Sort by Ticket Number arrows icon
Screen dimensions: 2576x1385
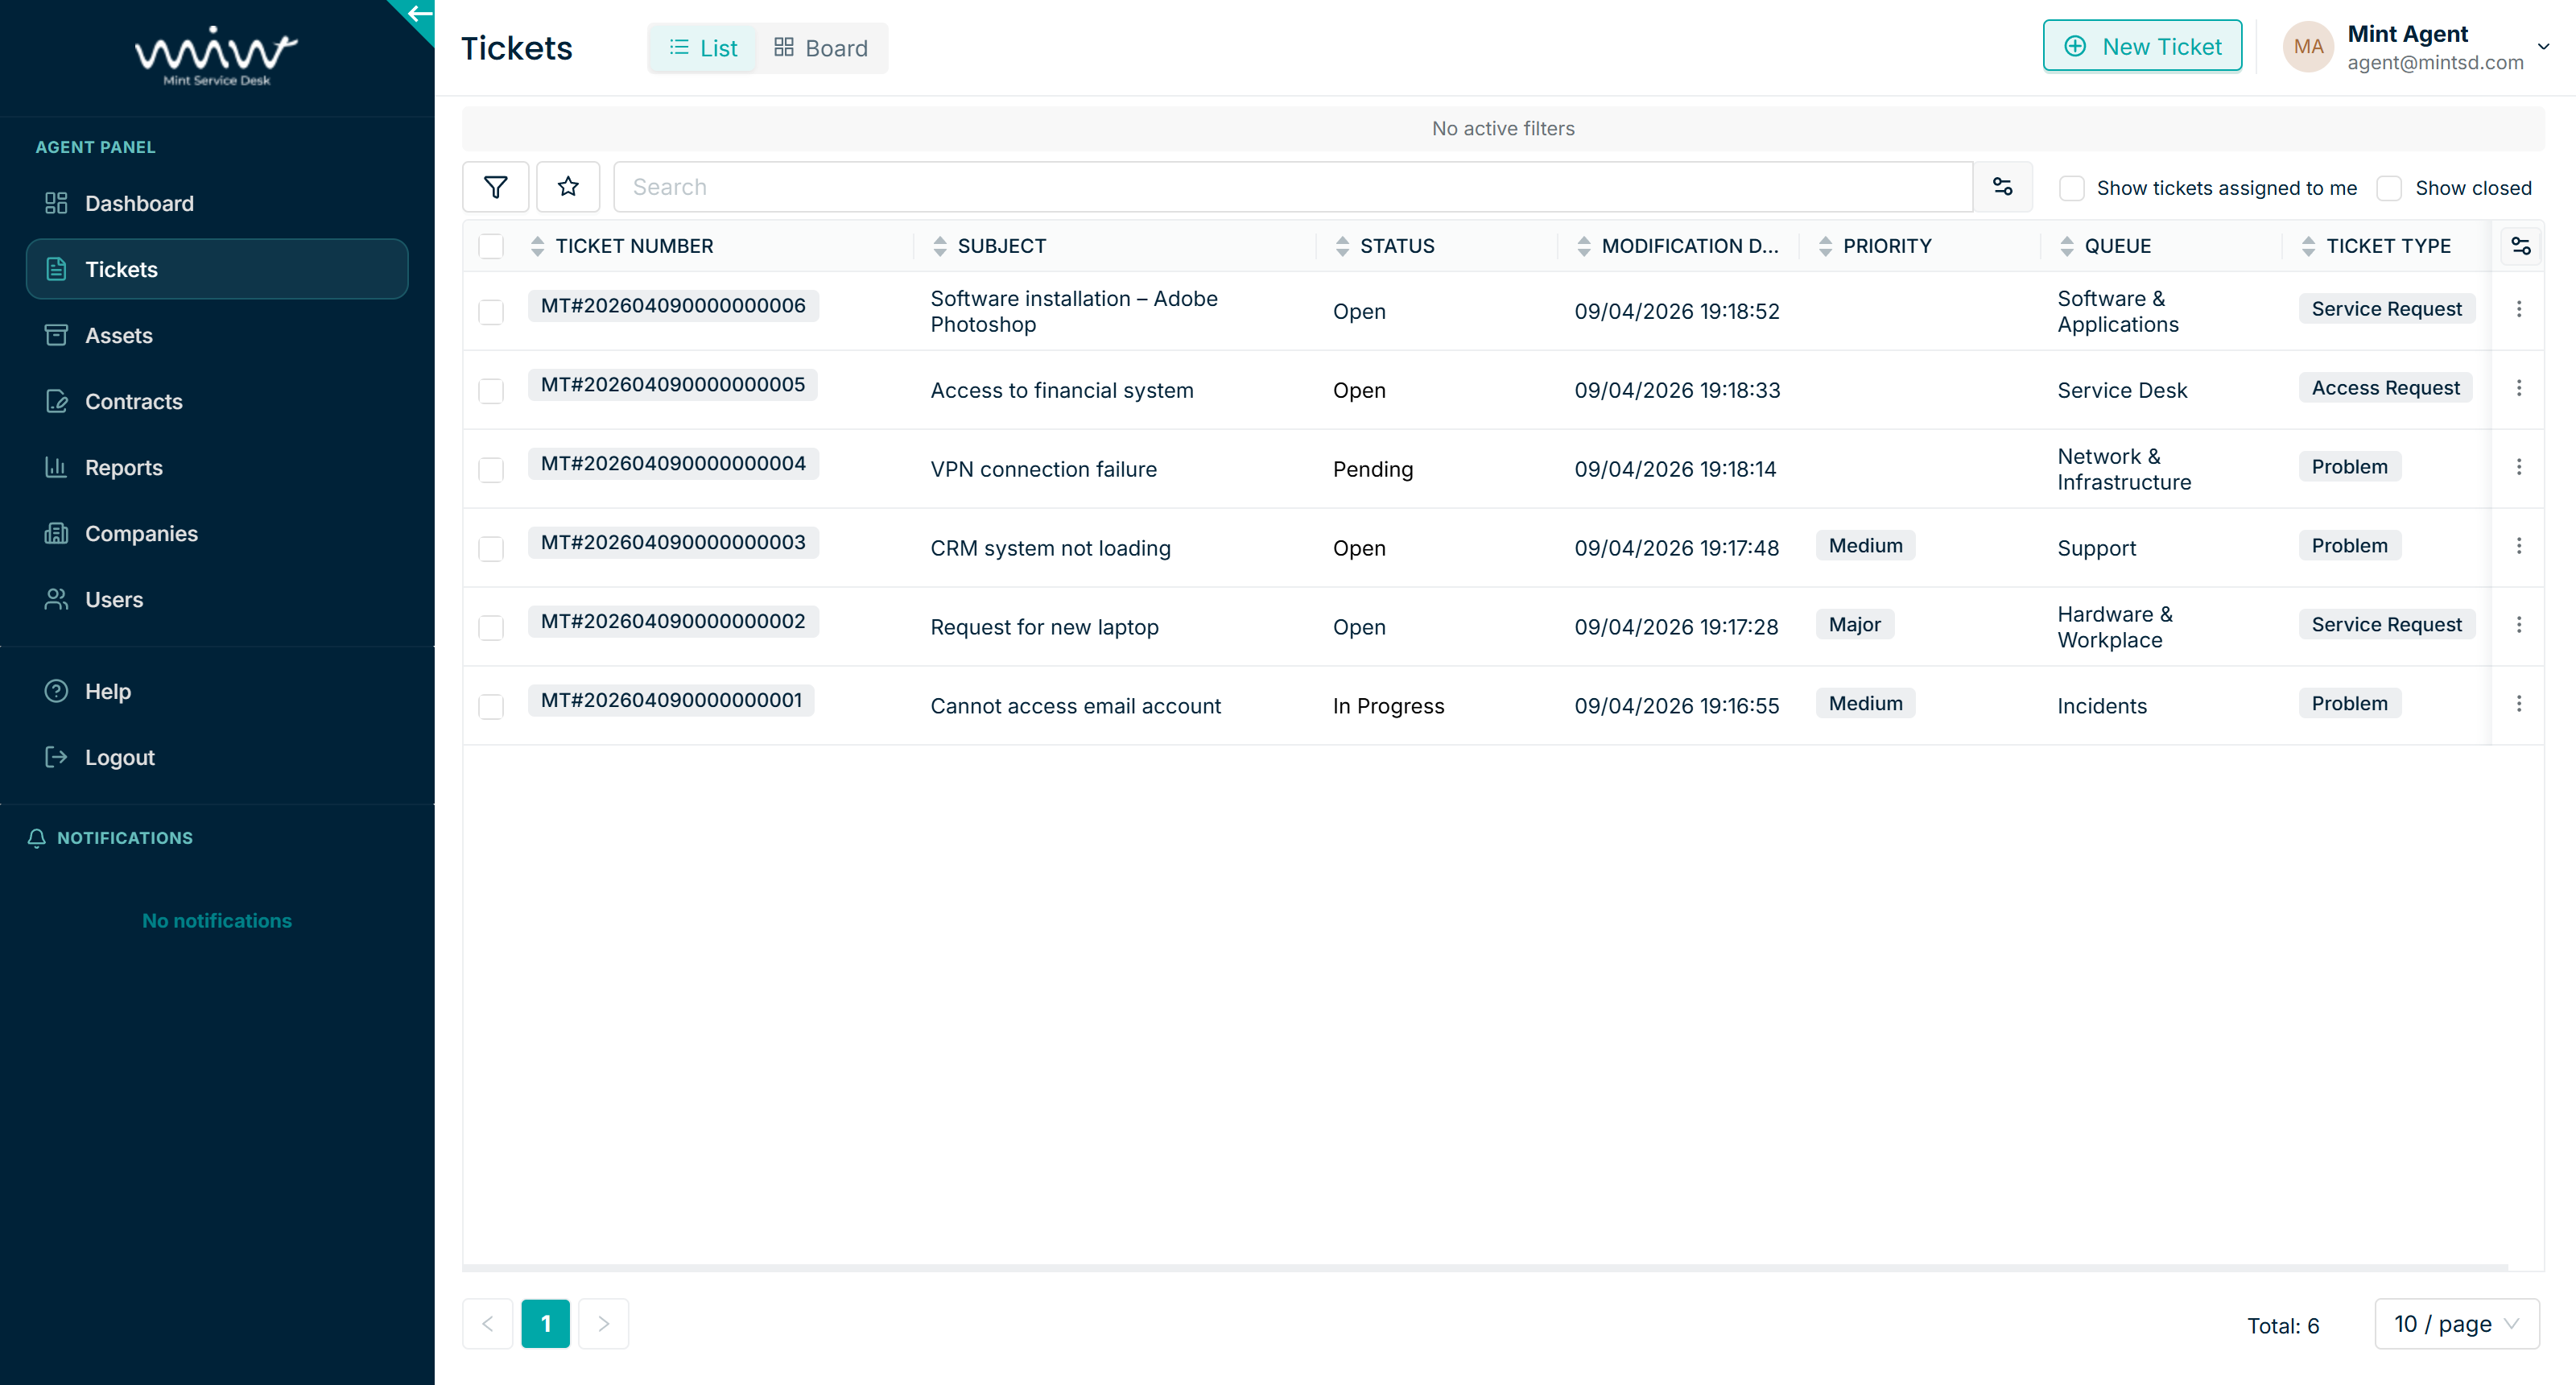pyautogui.click(x=538, y=246)
